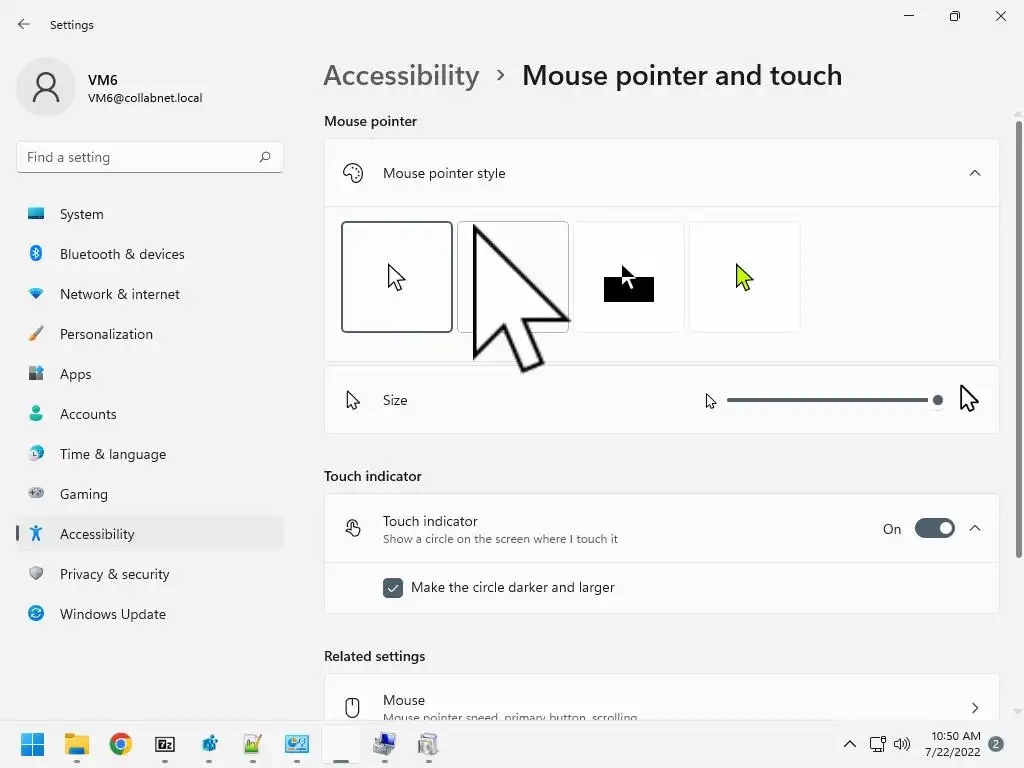
Task: Click the mouse icon in Related settings
Action: [352, 708]
